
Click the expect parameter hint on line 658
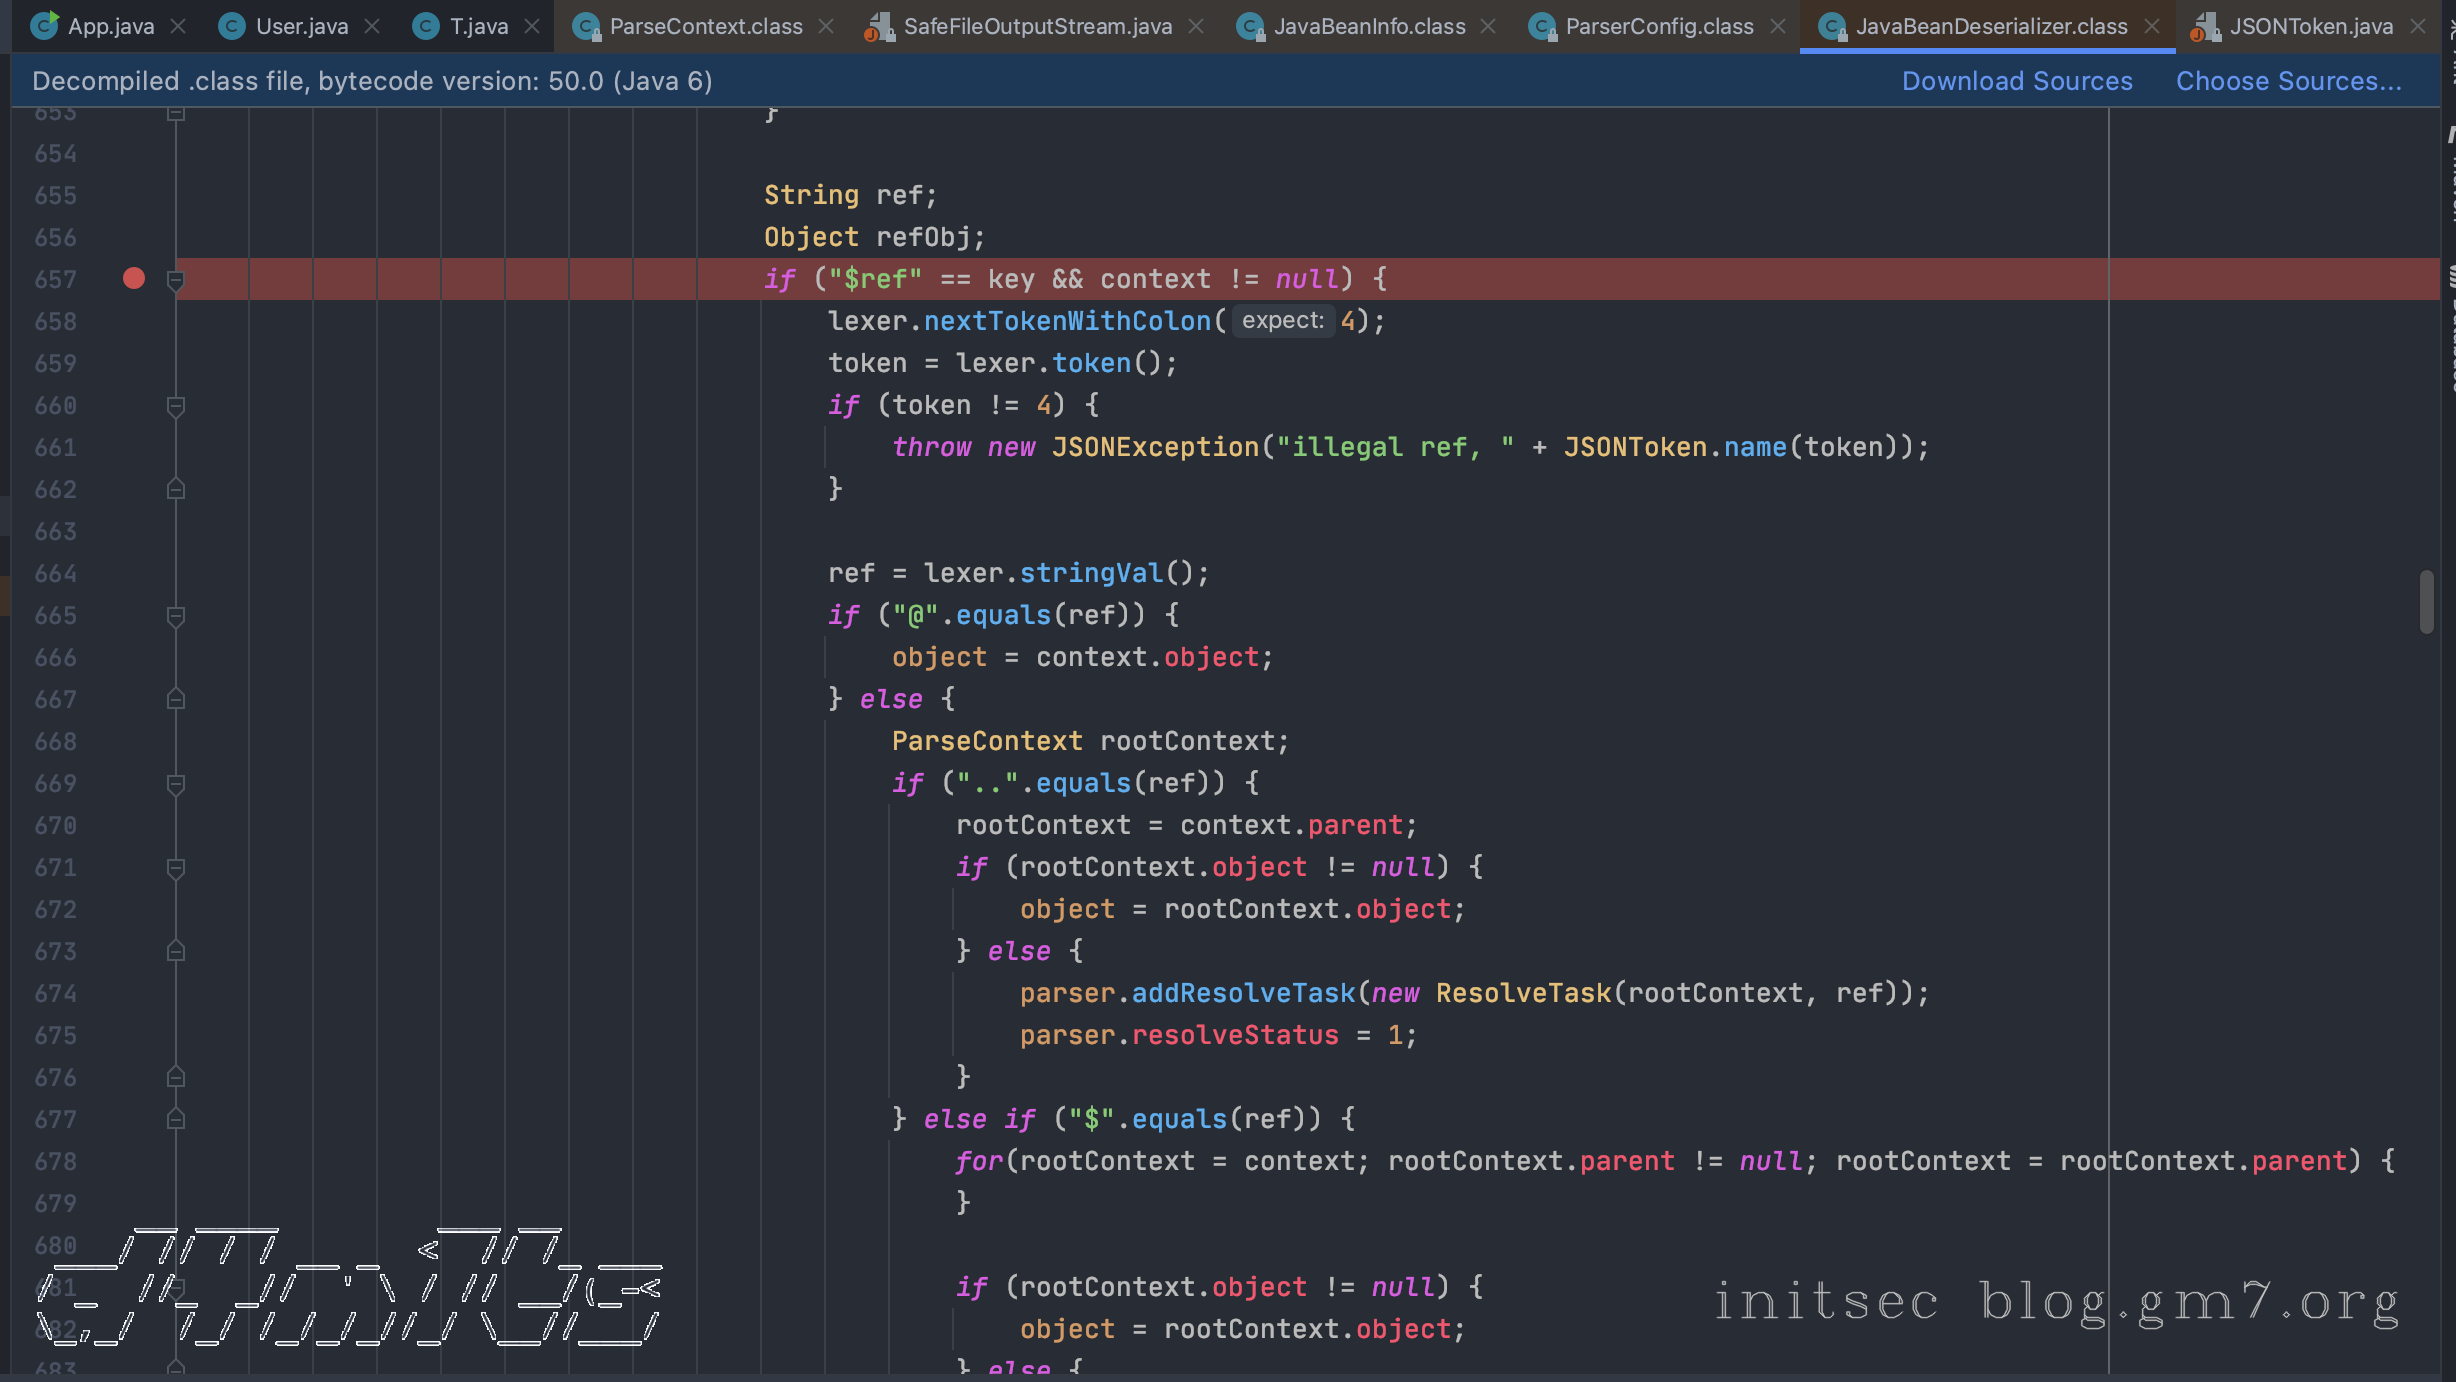(1282, 321)
